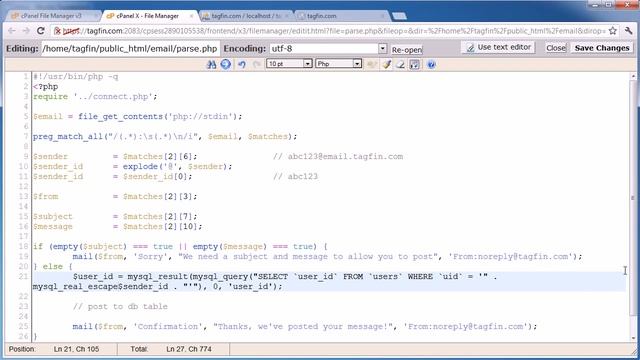
Task: Click the Close editor button
Action: pyautogui.click(x=556, y=48)
